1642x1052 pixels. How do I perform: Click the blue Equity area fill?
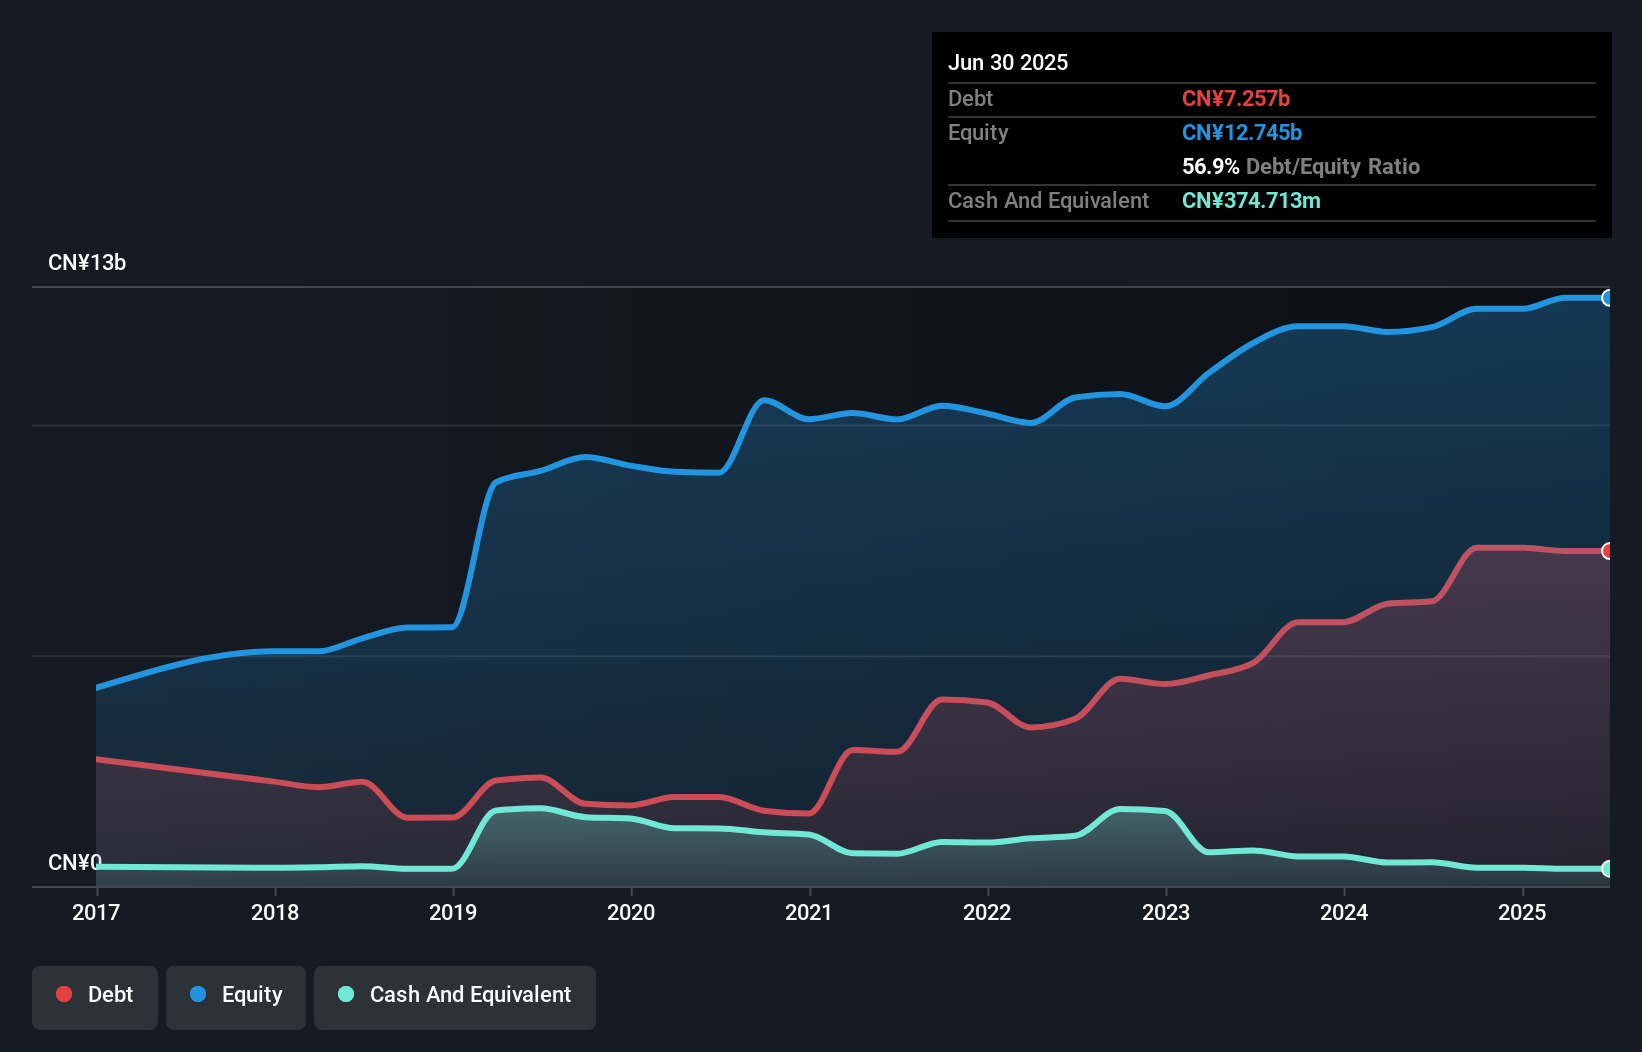click(x=800, y=600)
